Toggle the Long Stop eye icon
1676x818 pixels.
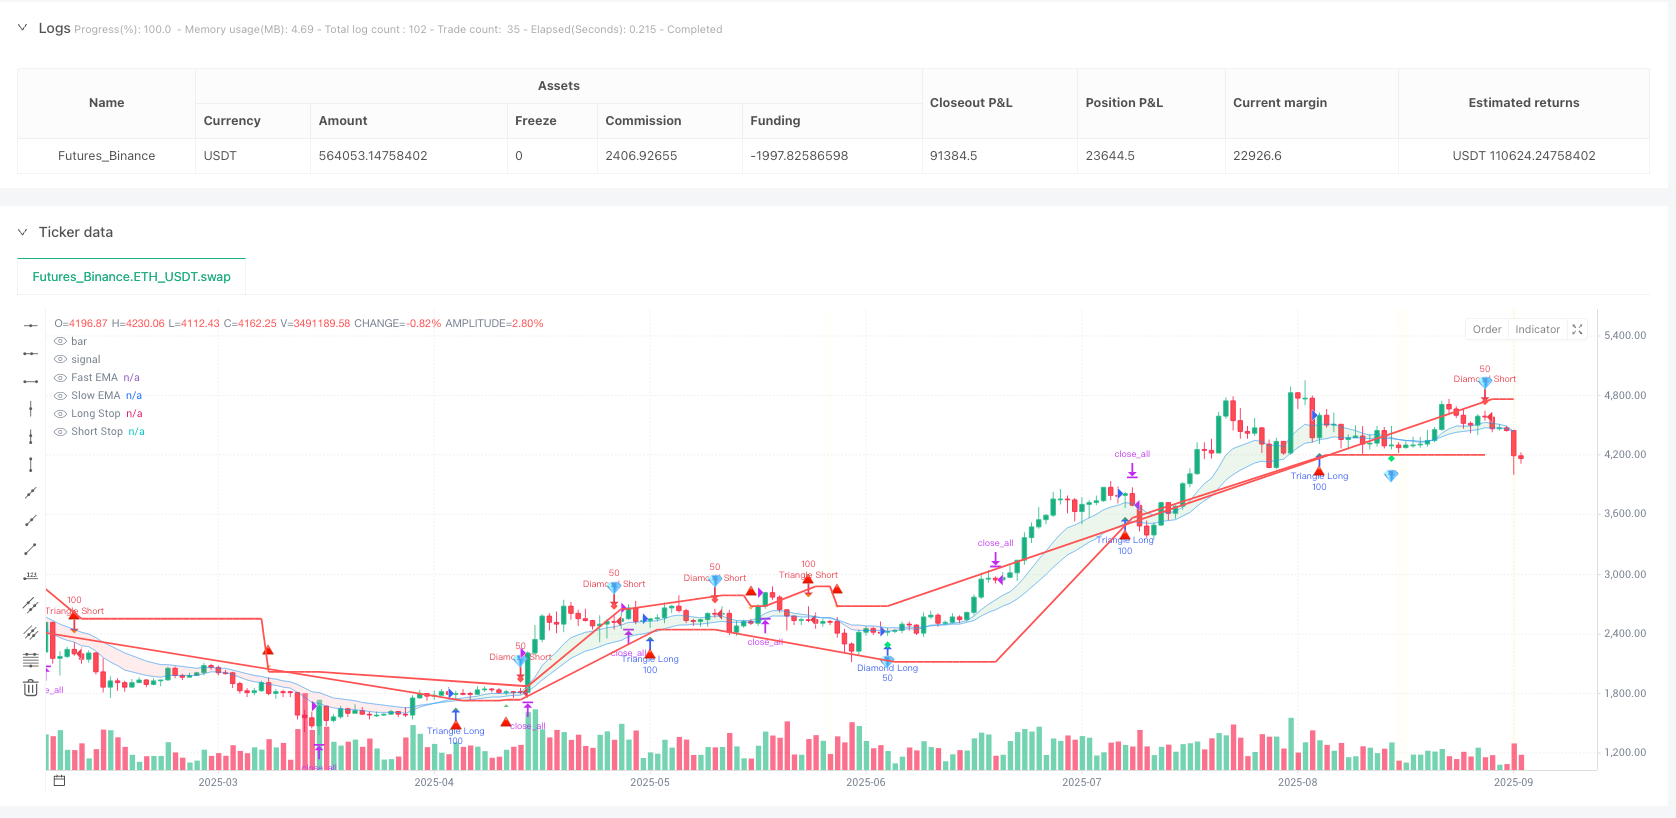(60, 414)
